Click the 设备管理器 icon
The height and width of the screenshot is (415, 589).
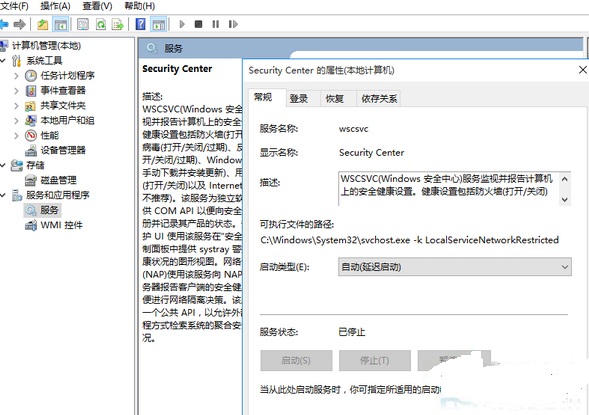coord(31,150)
